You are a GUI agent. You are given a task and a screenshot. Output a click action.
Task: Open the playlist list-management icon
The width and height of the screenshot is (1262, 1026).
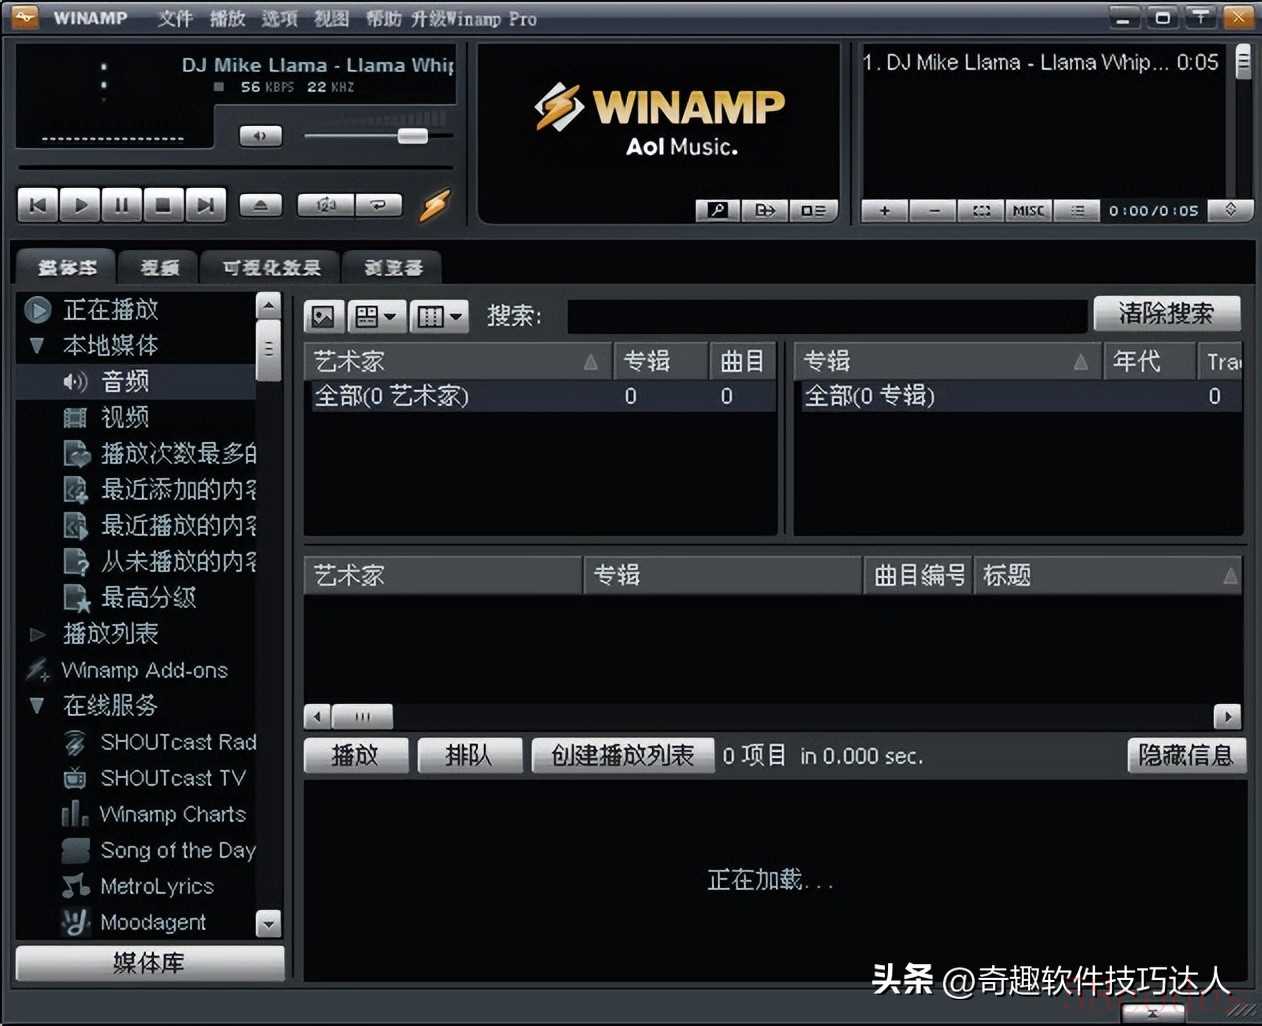click(x=1077, y=210)
